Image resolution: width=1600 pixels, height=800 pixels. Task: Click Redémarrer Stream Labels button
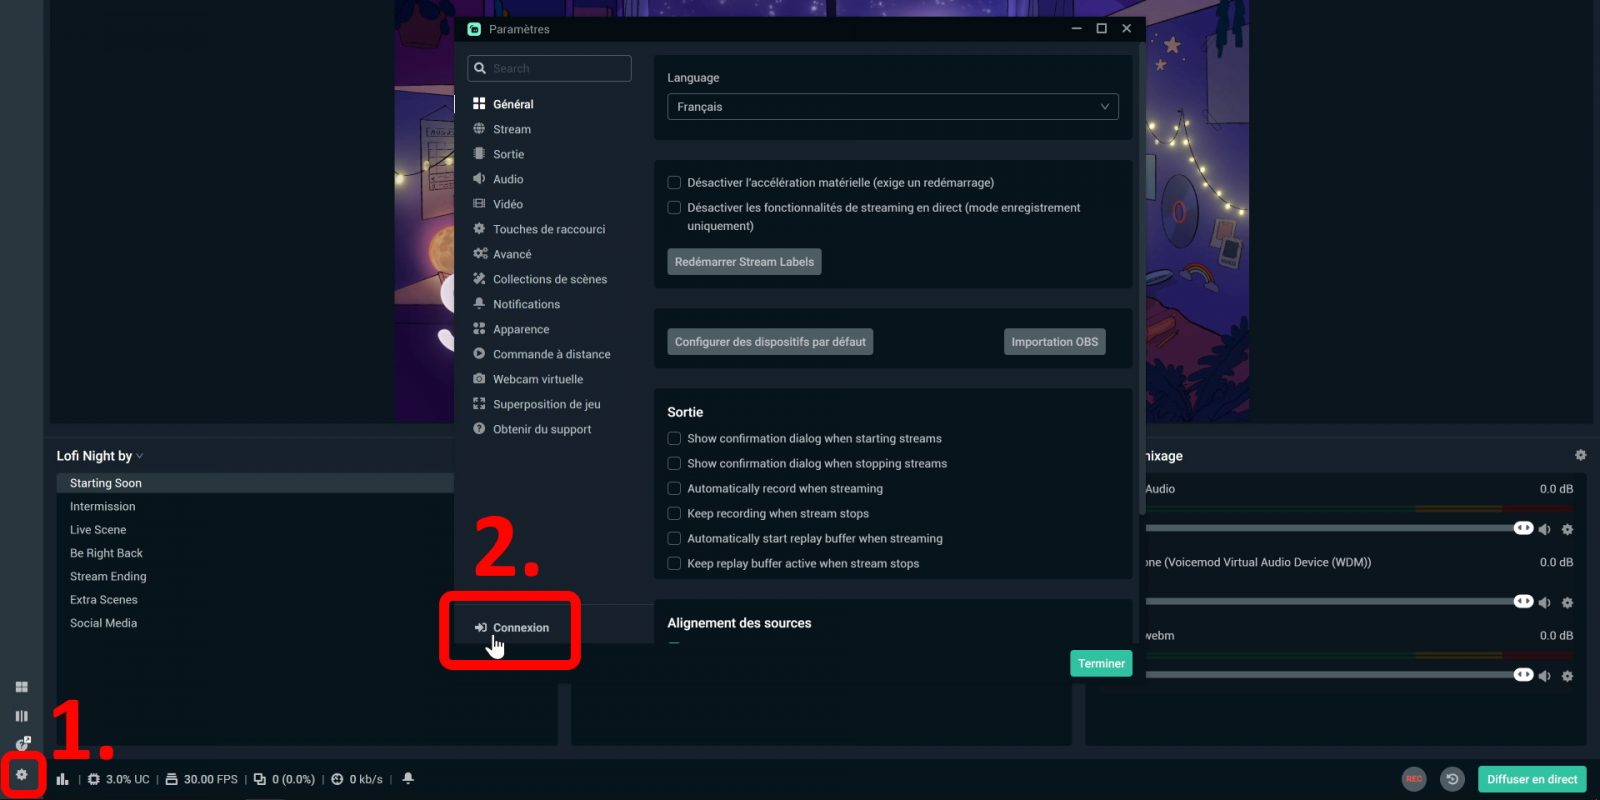point(744,262)
